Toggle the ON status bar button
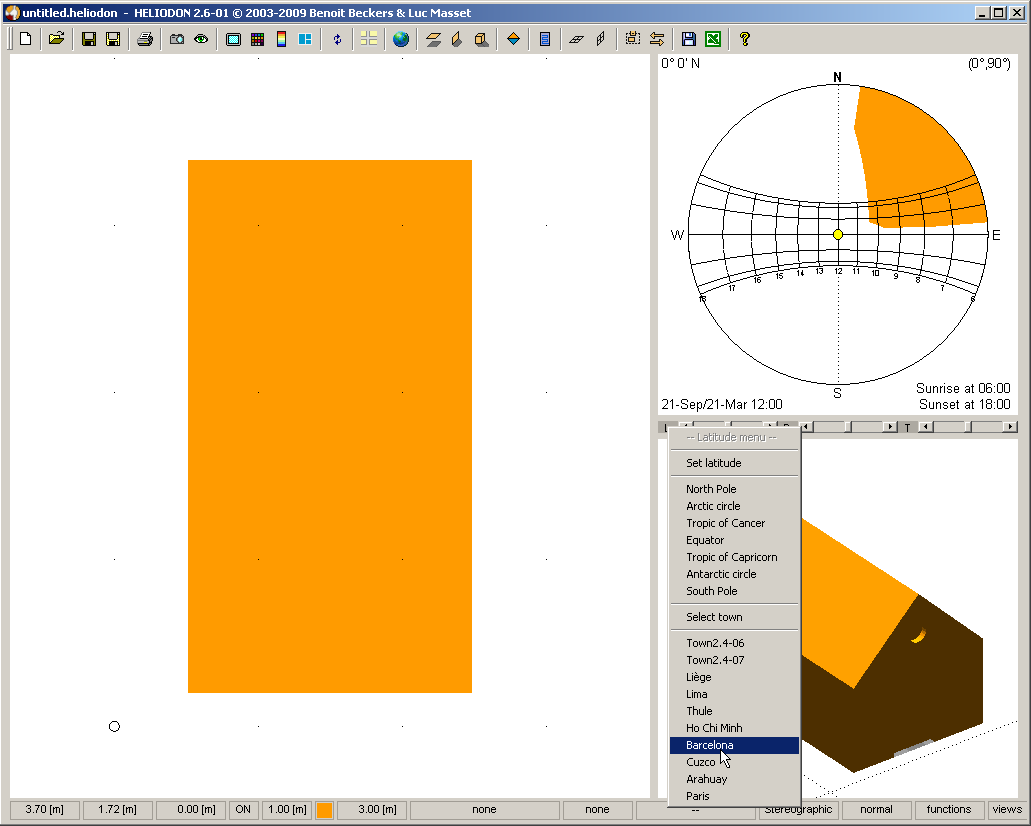1031x826 pixels. [243, 810]
